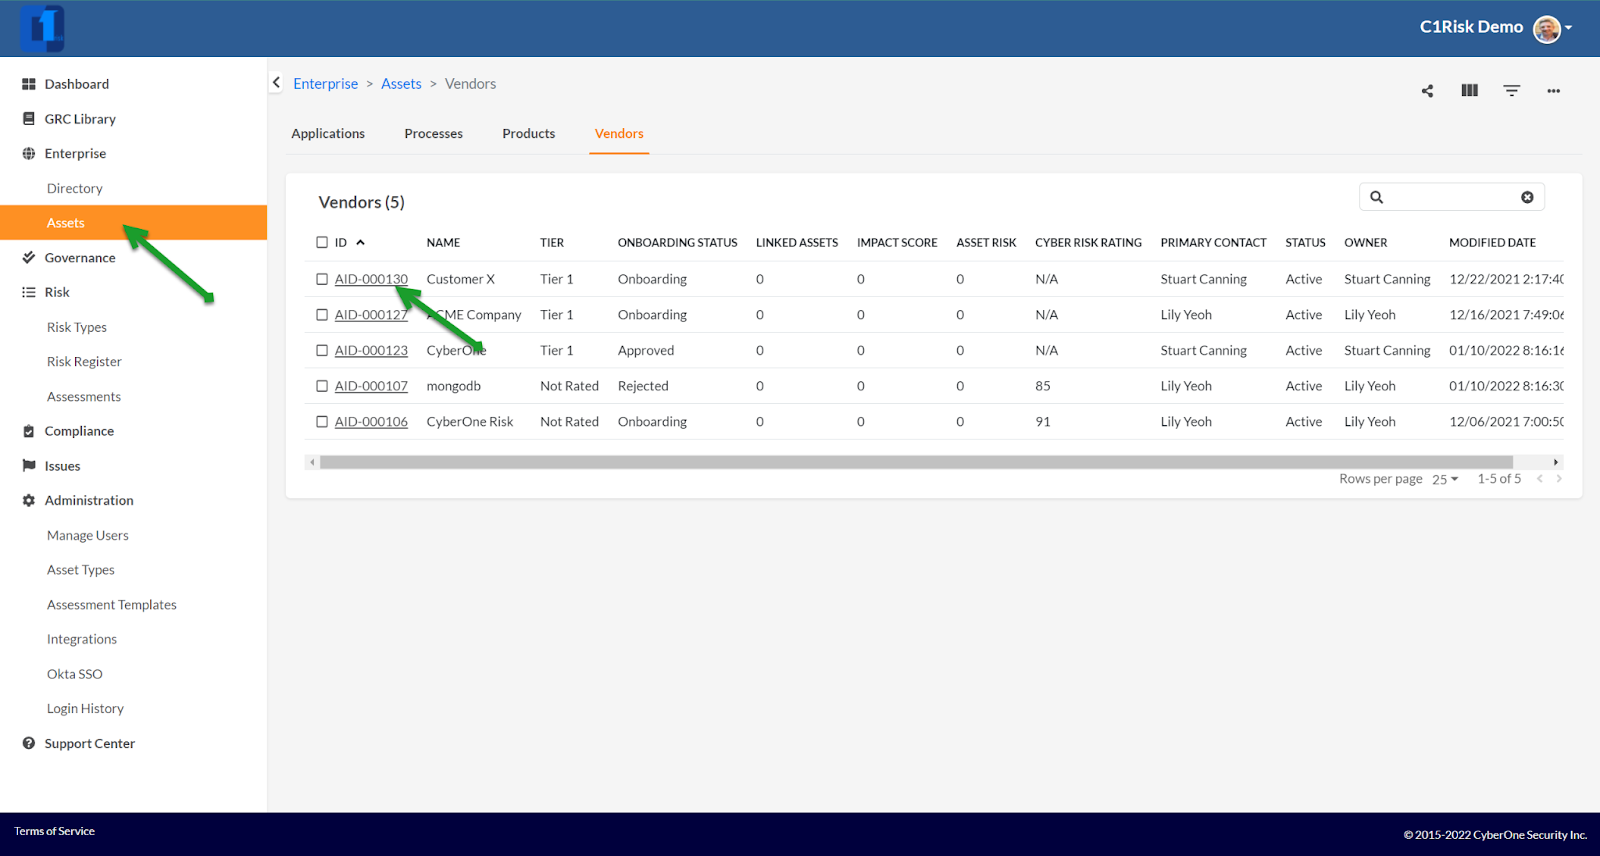1600x856 pixels.
Task: Open Integrations in sidebar
Action: tap(82, 640)
